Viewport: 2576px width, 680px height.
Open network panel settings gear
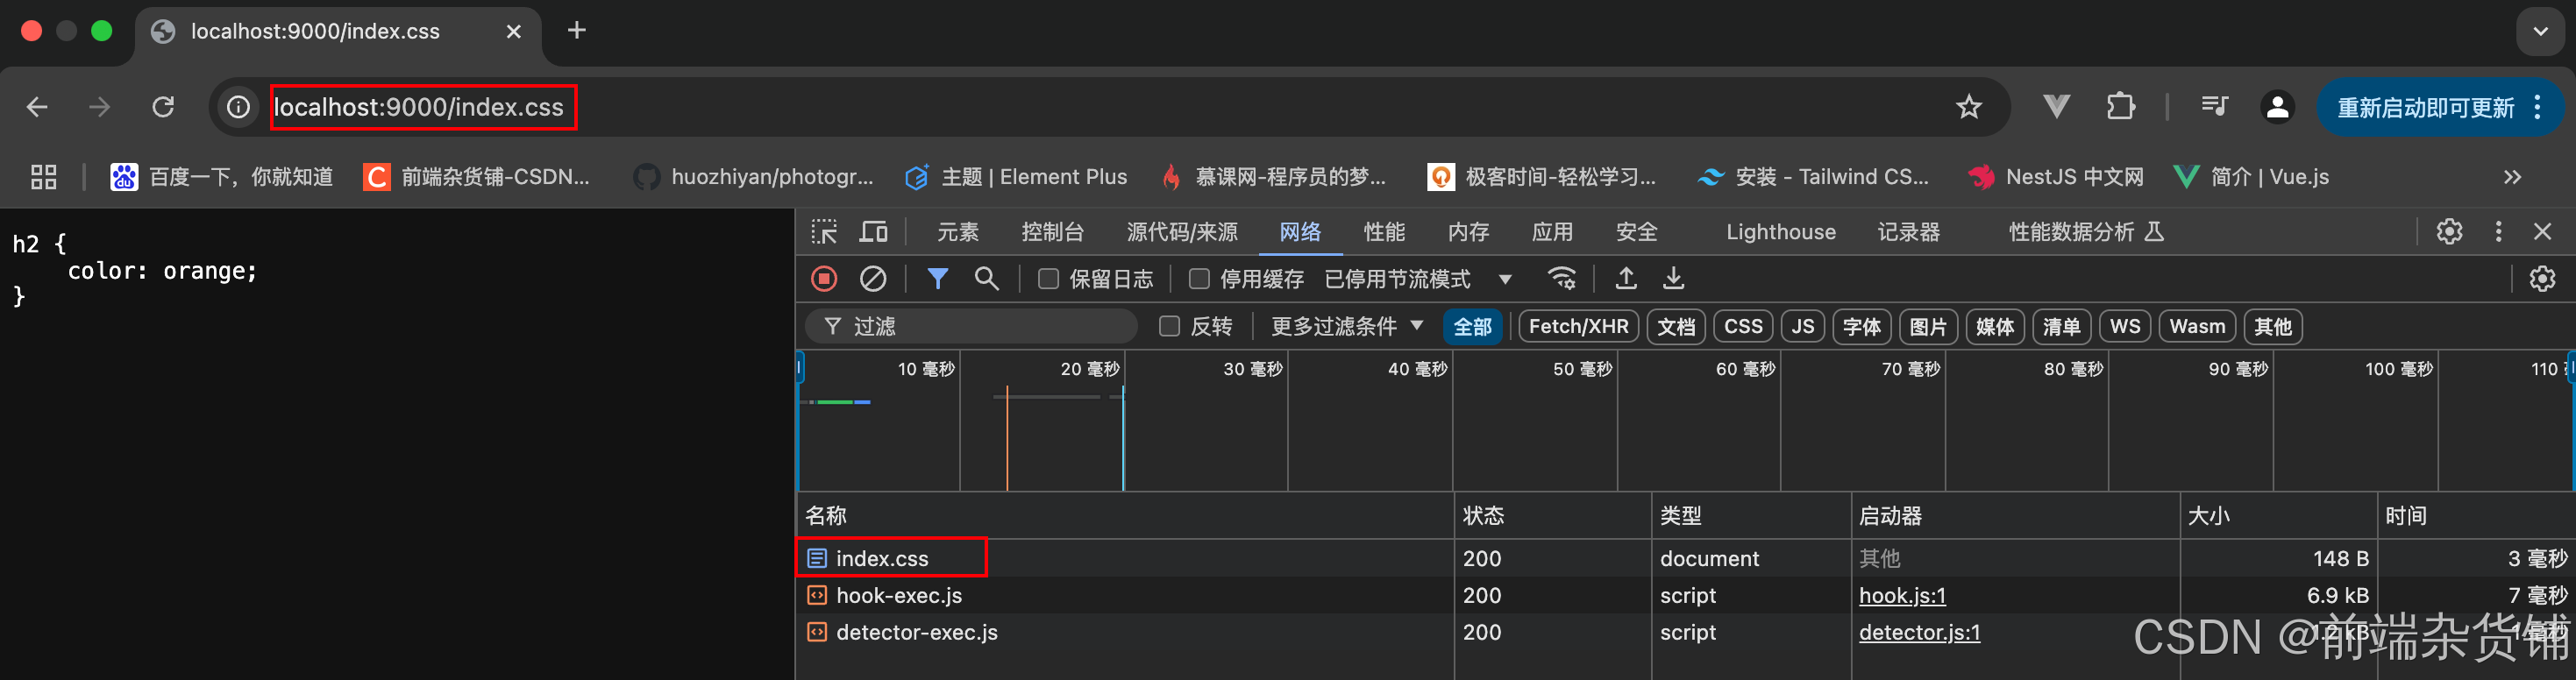click(2542, 279)
